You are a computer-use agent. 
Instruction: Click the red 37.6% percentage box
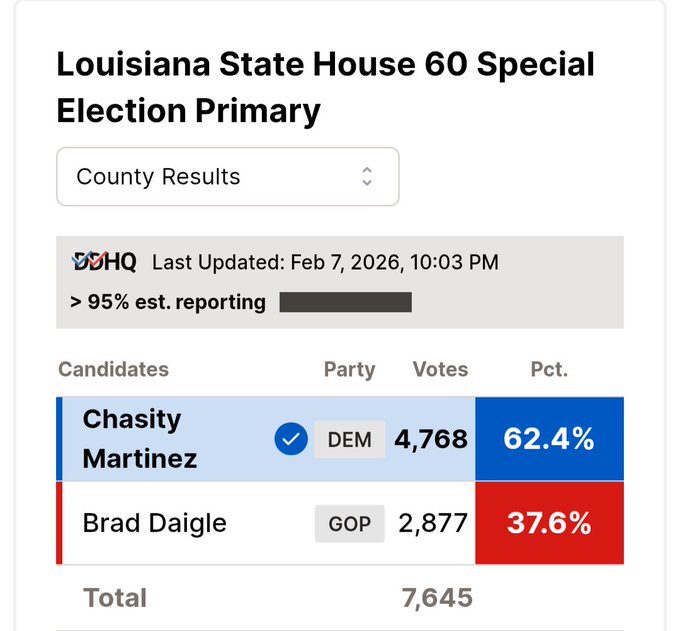(549, 523)
